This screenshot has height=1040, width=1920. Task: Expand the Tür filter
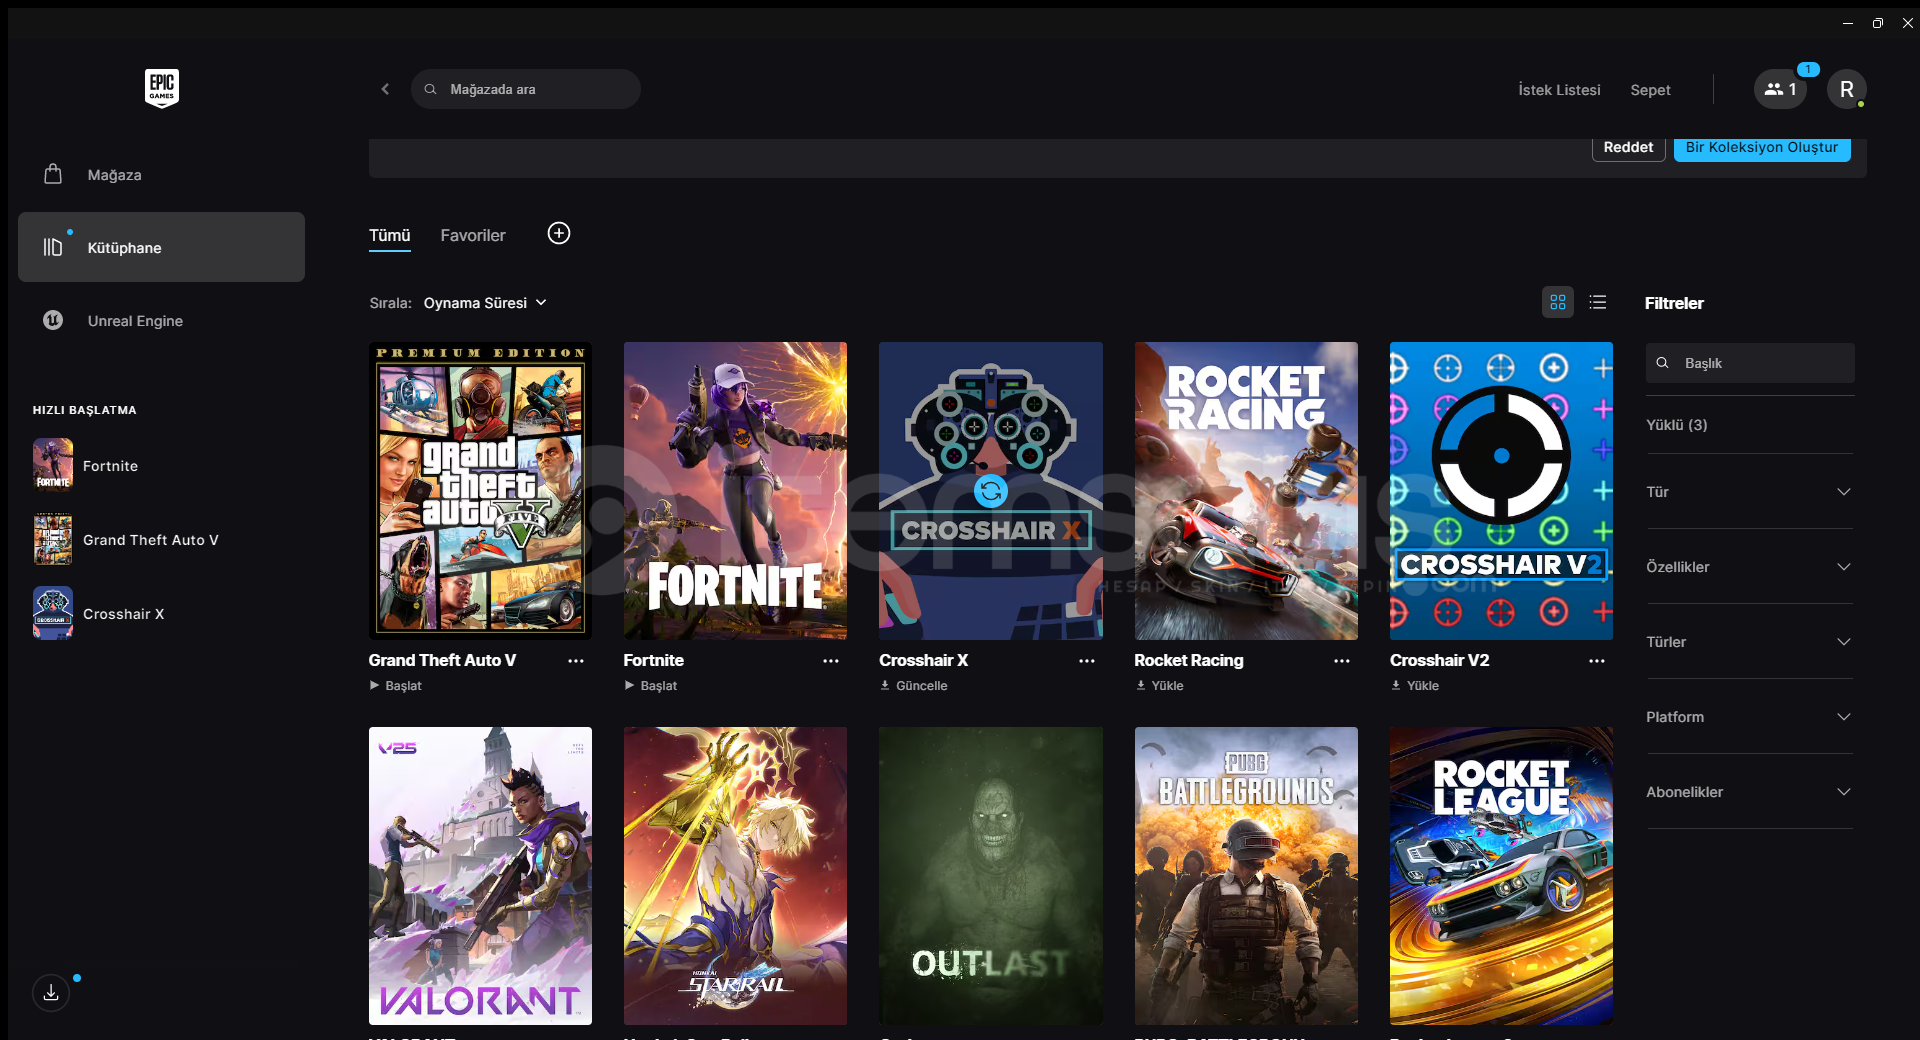click(x=1749, y=492)
